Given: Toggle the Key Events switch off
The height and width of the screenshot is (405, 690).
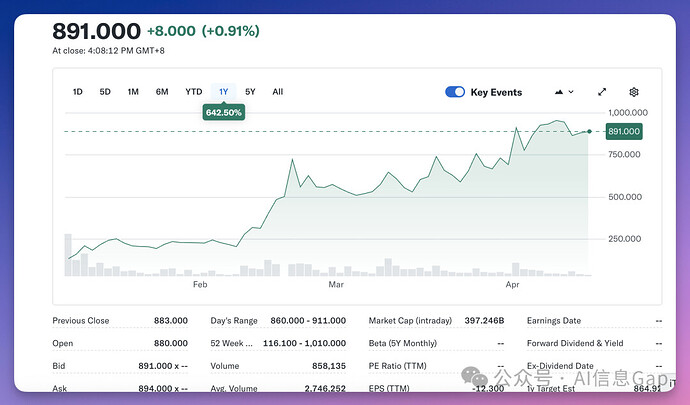Looking at the screenshot, I should pos(455,92).
